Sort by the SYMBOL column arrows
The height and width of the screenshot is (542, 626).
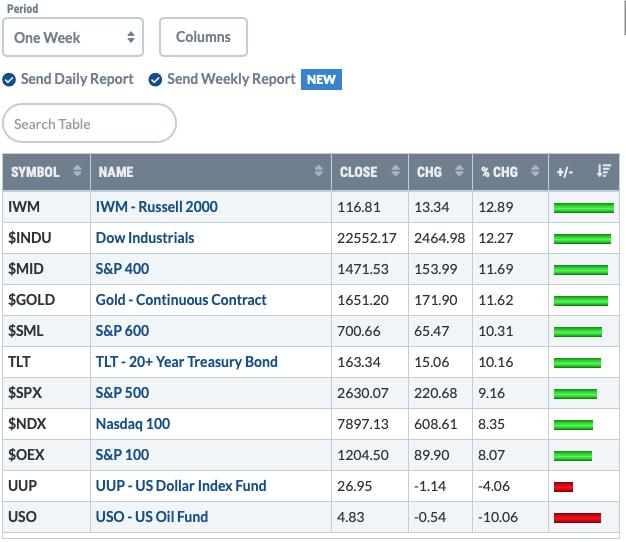[77, 171]
